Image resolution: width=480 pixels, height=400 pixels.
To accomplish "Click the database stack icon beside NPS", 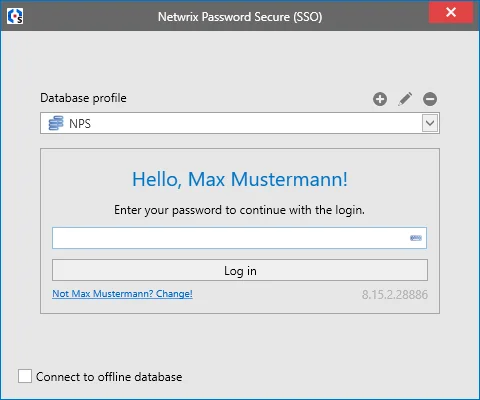I will pos(56,123).
